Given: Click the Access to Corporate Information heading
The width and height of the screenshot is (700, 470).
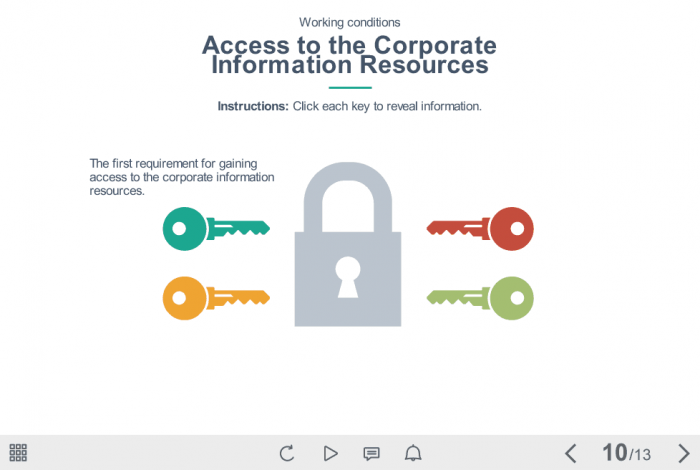Looking at the screenshot, I should [349, 55].
